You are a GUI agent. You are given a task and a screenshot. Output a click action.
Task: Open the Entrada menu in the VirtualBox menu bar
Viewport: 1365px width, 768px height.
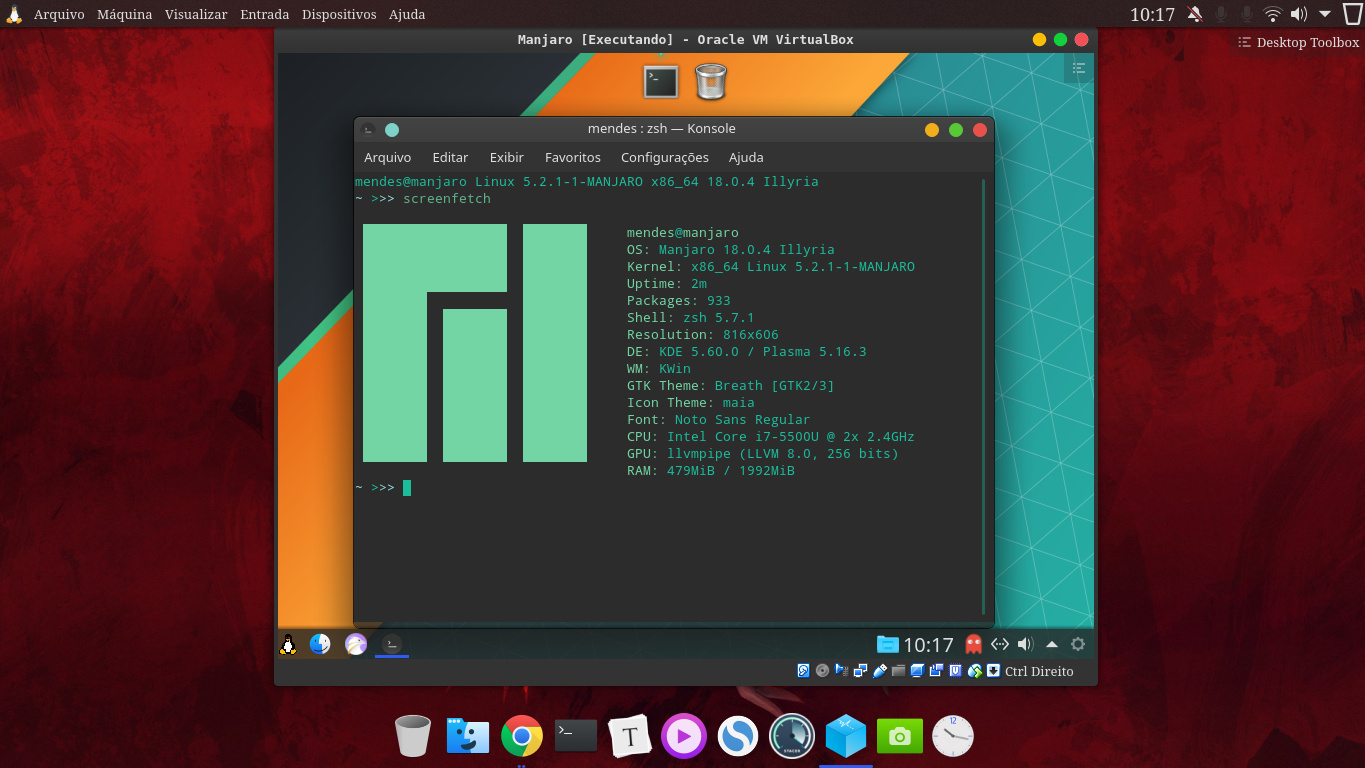265,14
